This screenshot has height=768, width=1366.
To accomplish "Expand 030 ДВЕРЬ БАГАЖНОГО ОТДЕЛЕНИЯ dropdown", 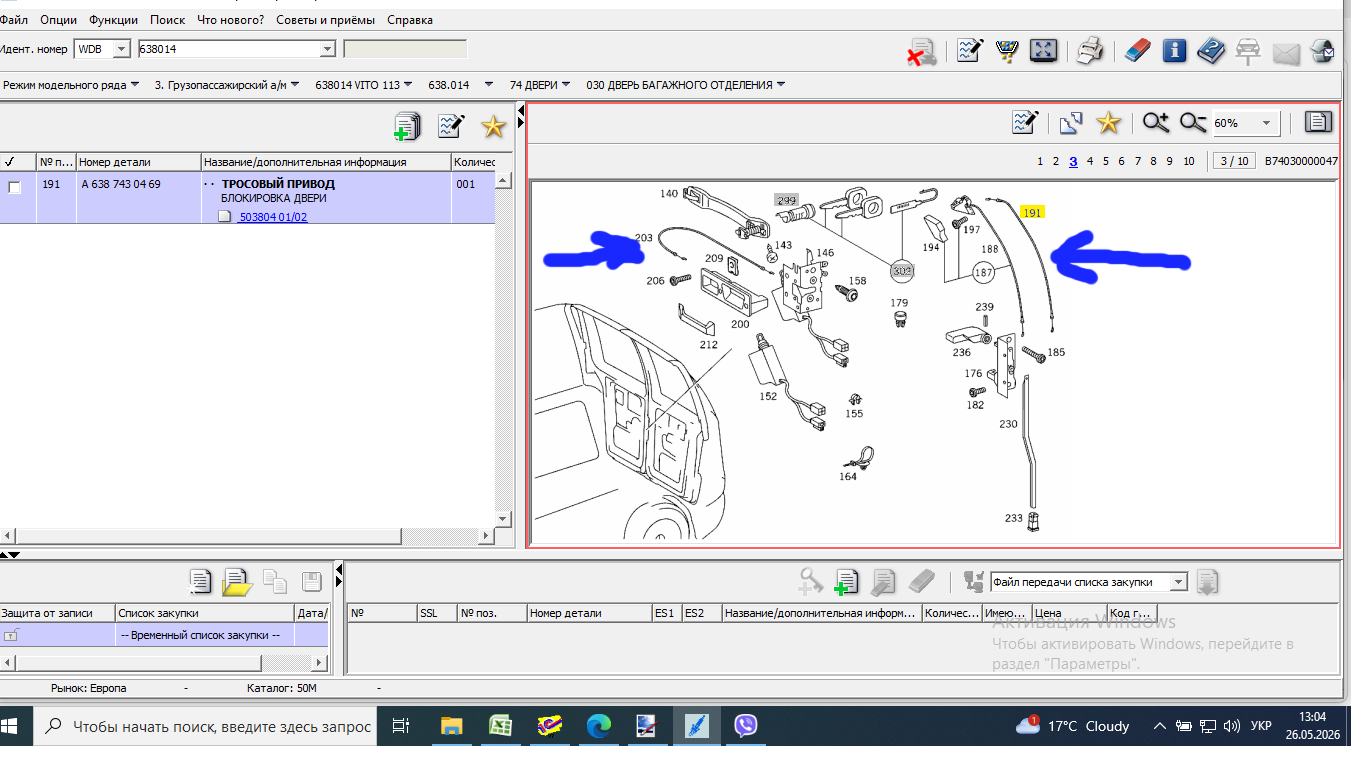I will pos(781,85).
